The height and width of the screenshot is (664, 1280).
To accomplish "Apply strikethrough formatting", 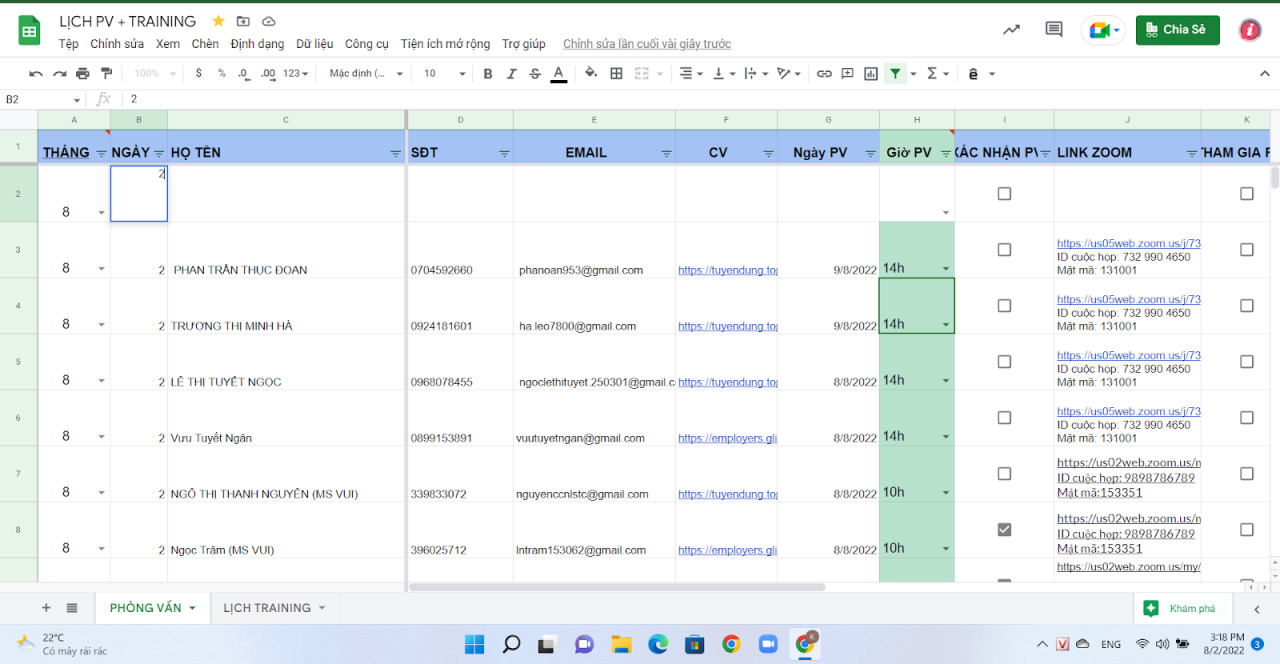I will pos(536,73).
